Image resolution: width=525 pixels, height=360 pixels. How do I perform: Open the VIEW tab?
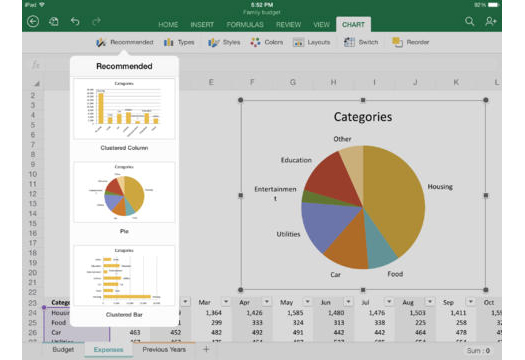(321, 25)
